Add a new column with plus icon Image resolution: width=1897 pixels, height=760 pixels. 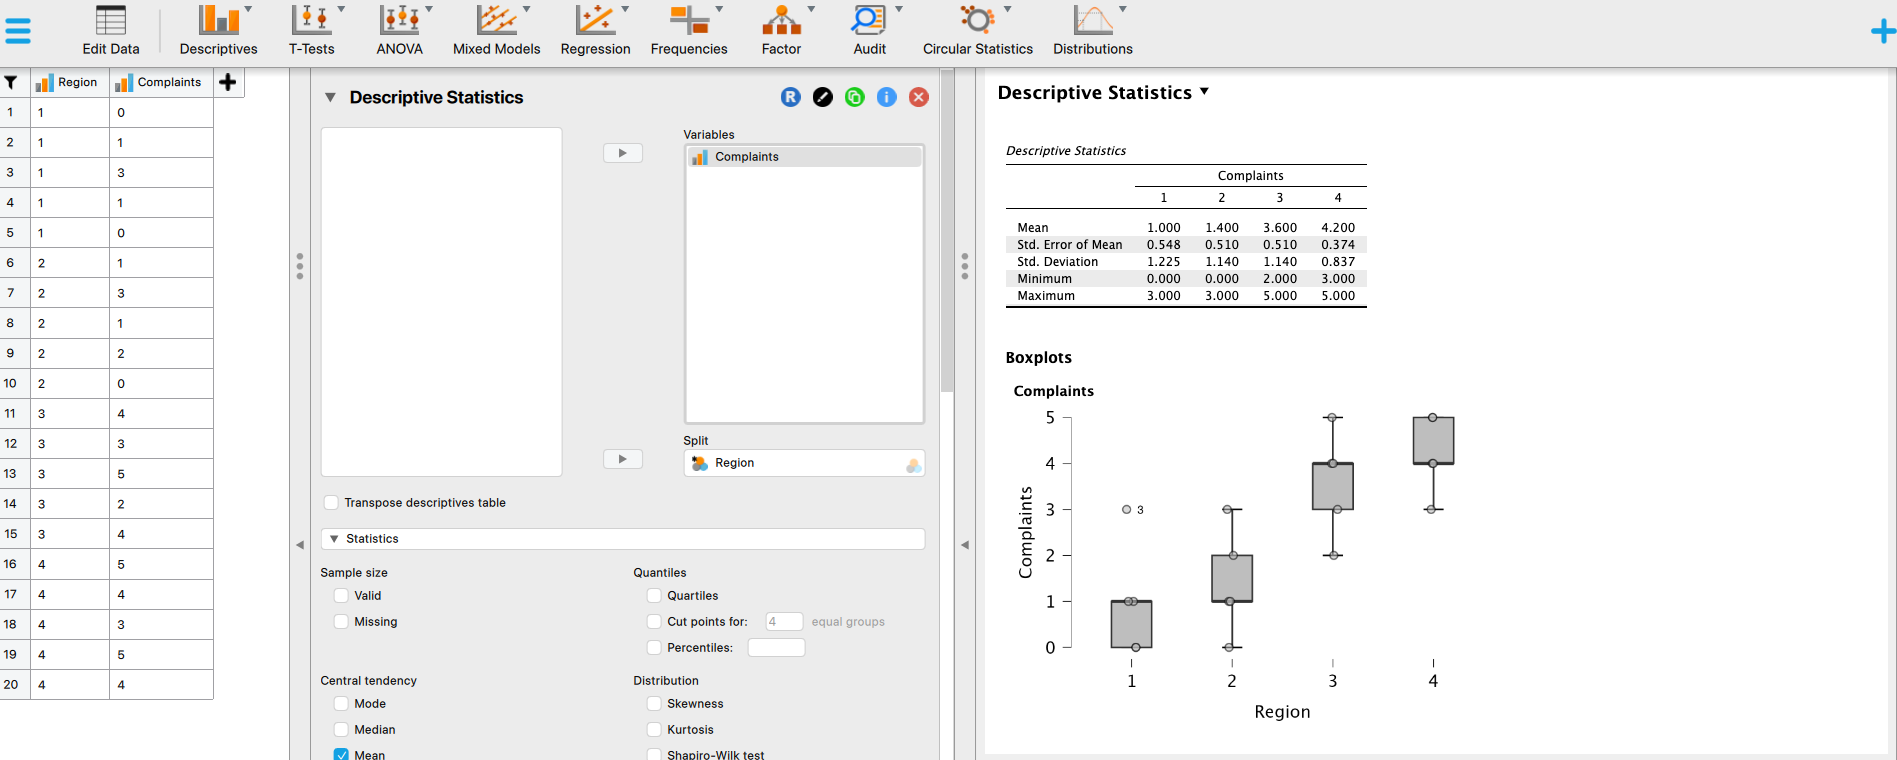click(228, 82)
